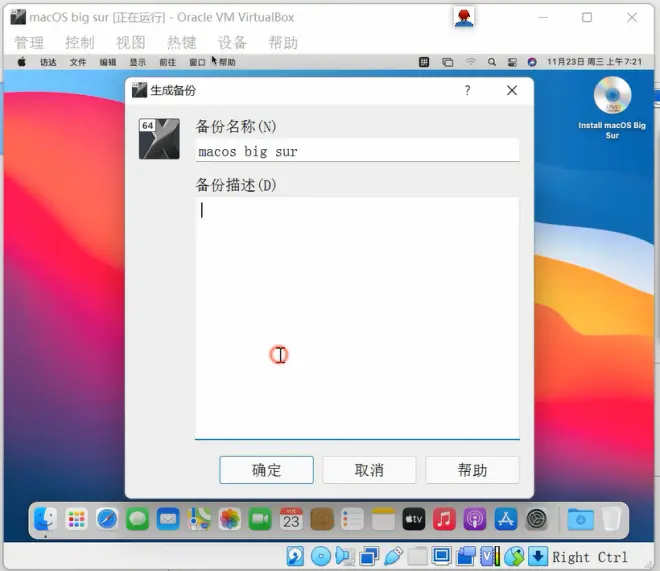The image size is (660, 571).
Task: Click the Apple logo in macOS menu bar
Action: pyautogui.click(x=21, y=62)
